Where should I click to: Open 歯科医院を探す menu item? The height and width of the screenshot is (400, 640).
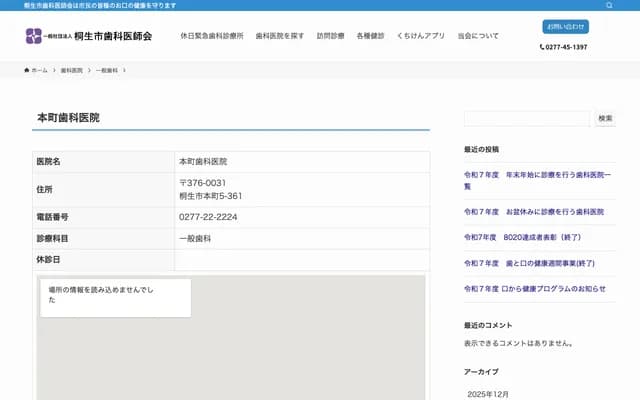pos(280,36)
